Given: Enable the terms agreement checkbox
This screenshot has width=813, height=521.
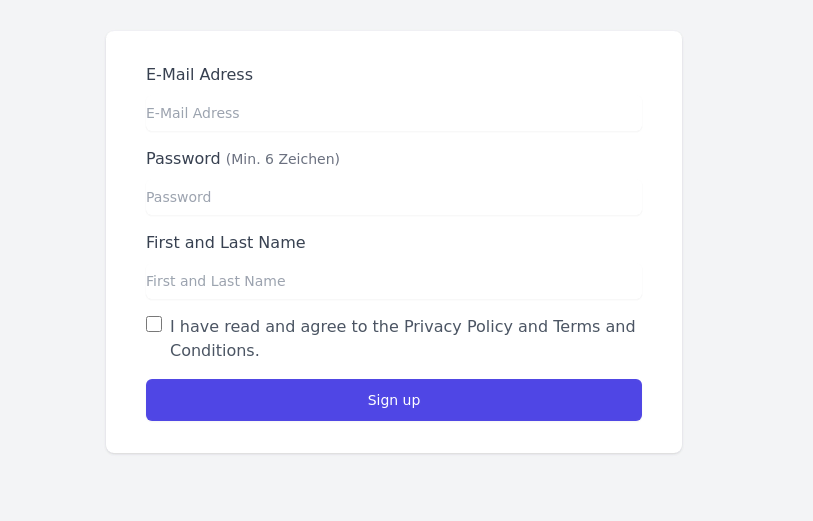Looking at the screenshot, I should coord(154,324).
